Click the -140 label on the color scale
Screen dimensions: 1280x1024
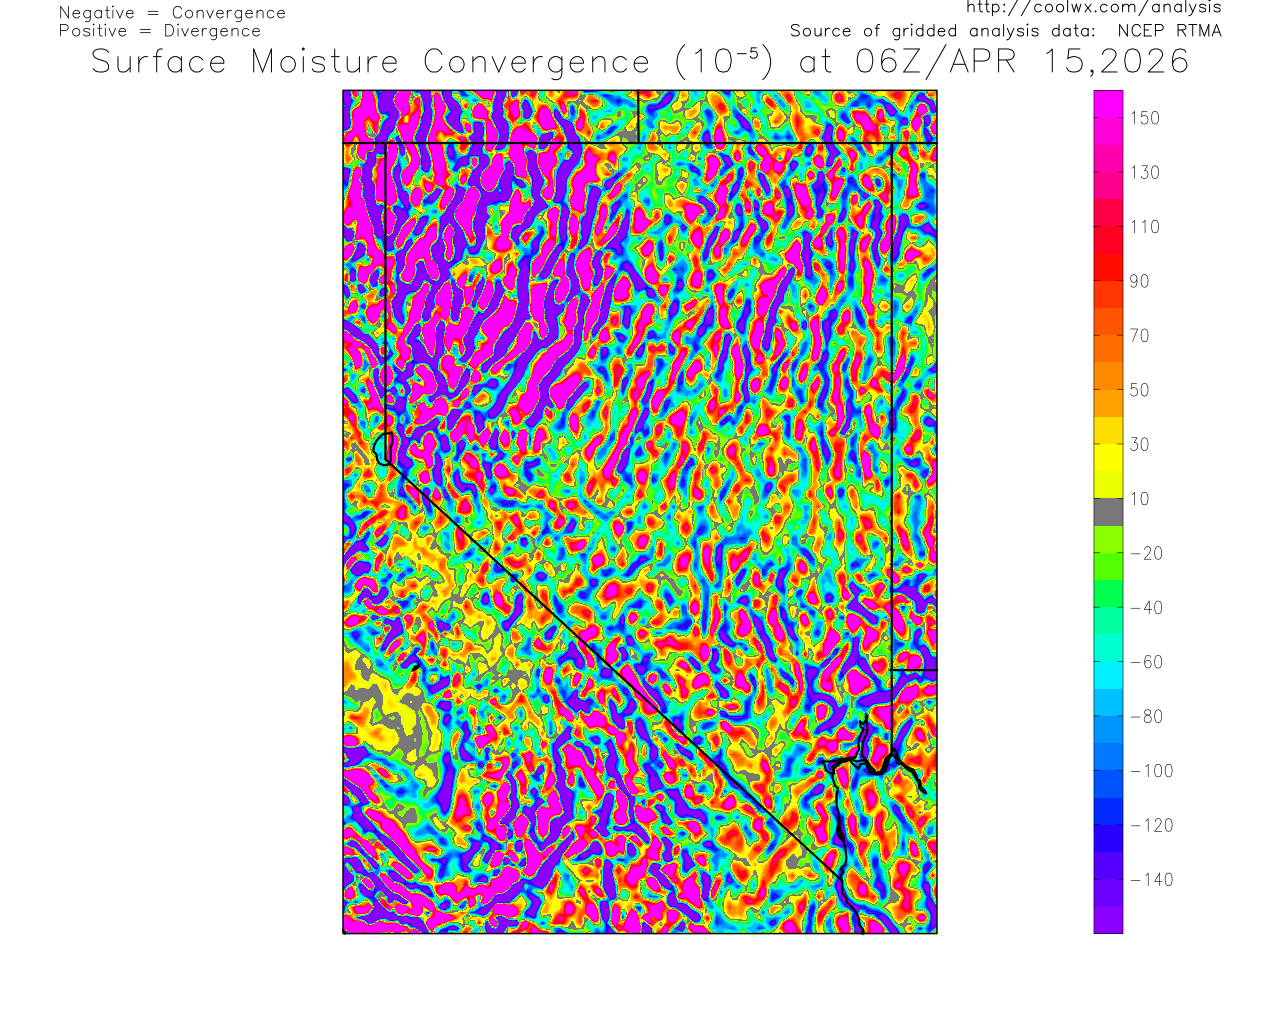click(1151, 880)
